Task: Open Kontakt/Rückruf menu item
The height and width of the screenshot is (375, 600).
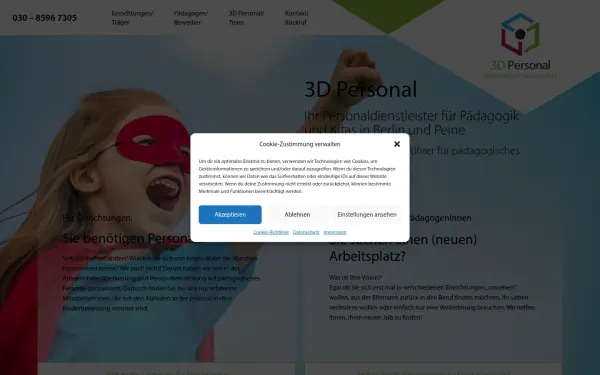Action: (296, 18)
